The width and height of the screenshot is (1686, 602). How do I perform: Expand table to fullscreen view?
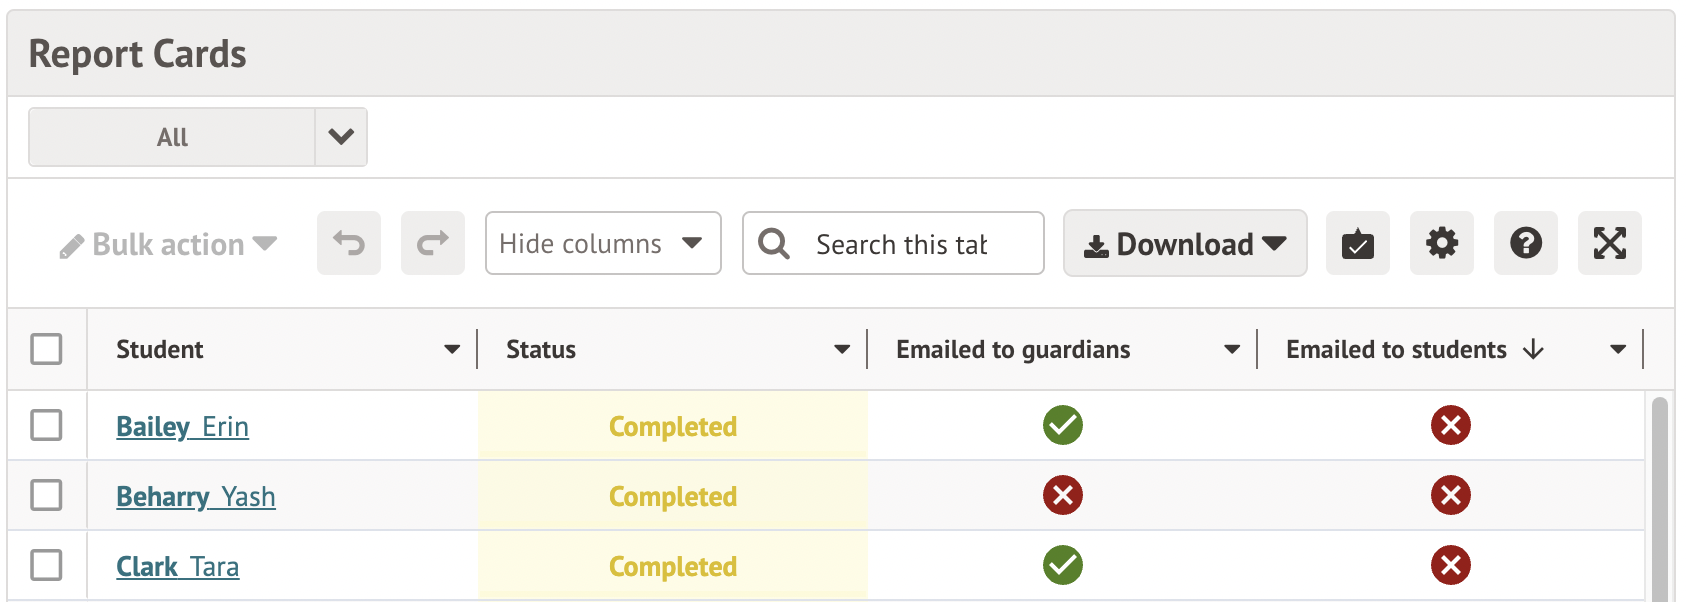[x=1610, y=243]
